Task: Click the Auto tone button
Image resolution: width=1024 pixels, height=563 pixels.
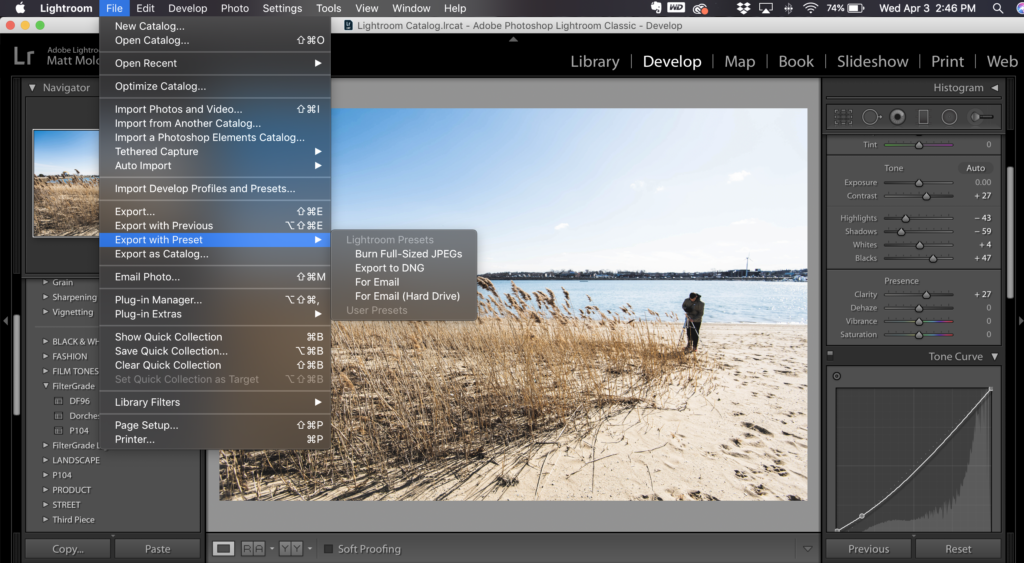Action: point(975,168)
